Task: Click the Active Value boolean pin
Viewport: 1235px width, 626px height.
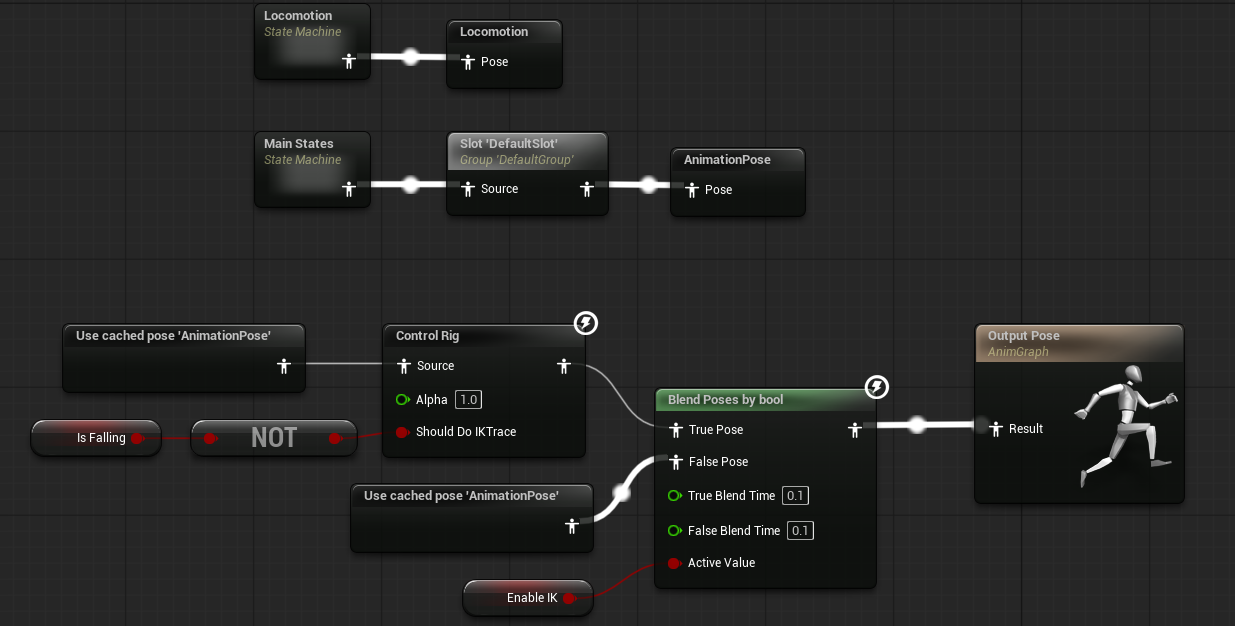Action: pyautogui.click(x=675, y=563)
